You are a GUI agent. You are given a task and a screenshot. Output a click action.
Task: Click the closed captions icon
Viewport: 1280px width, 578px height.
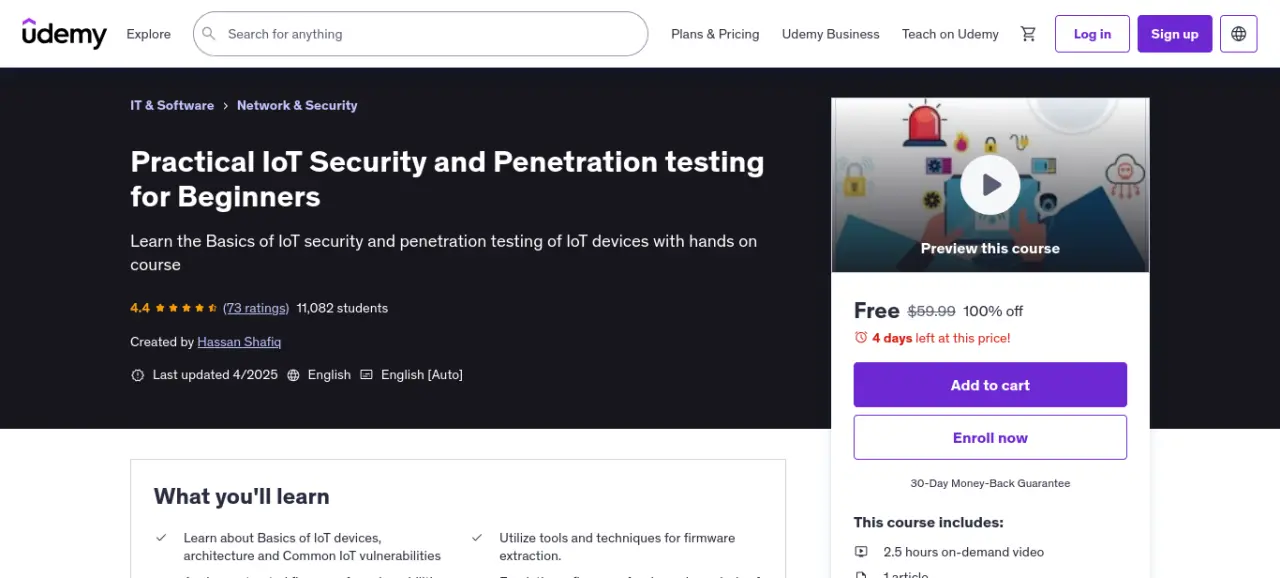366,375
